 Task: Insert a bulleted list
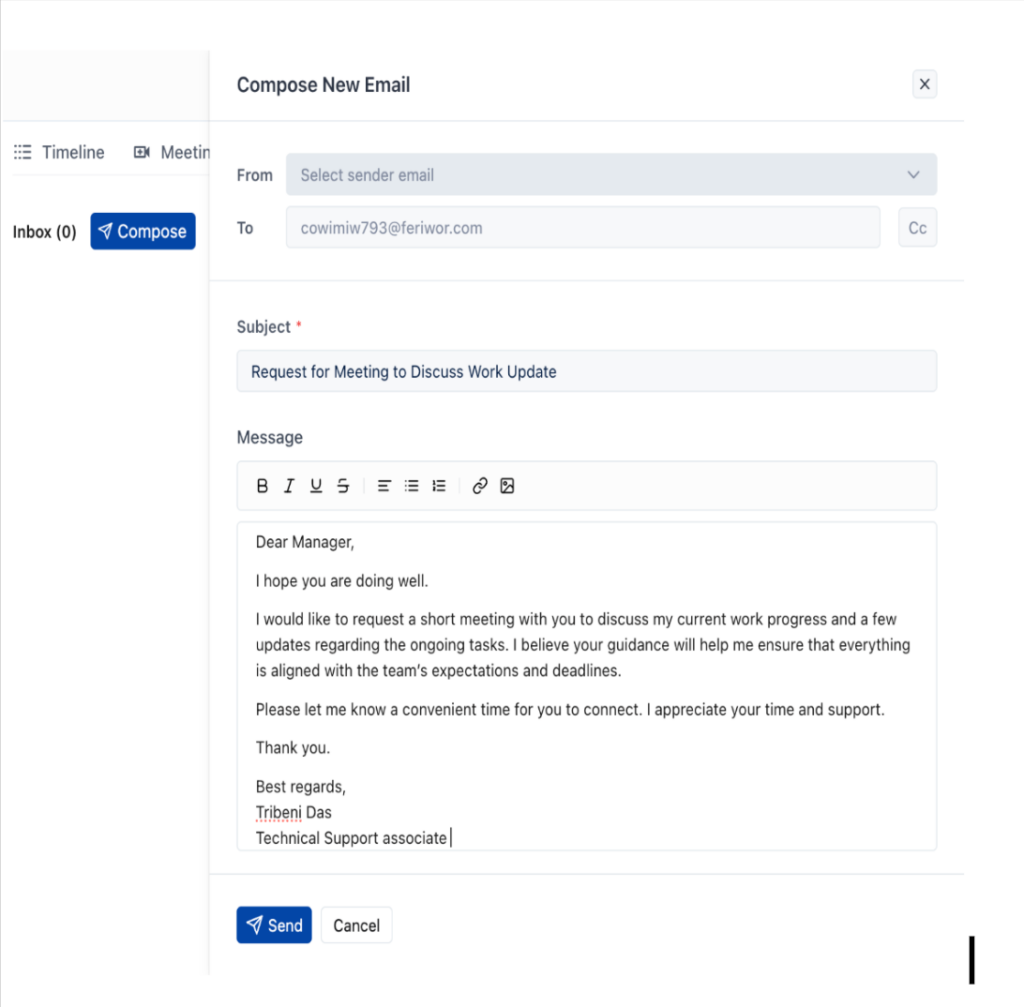tap(411, 485)
